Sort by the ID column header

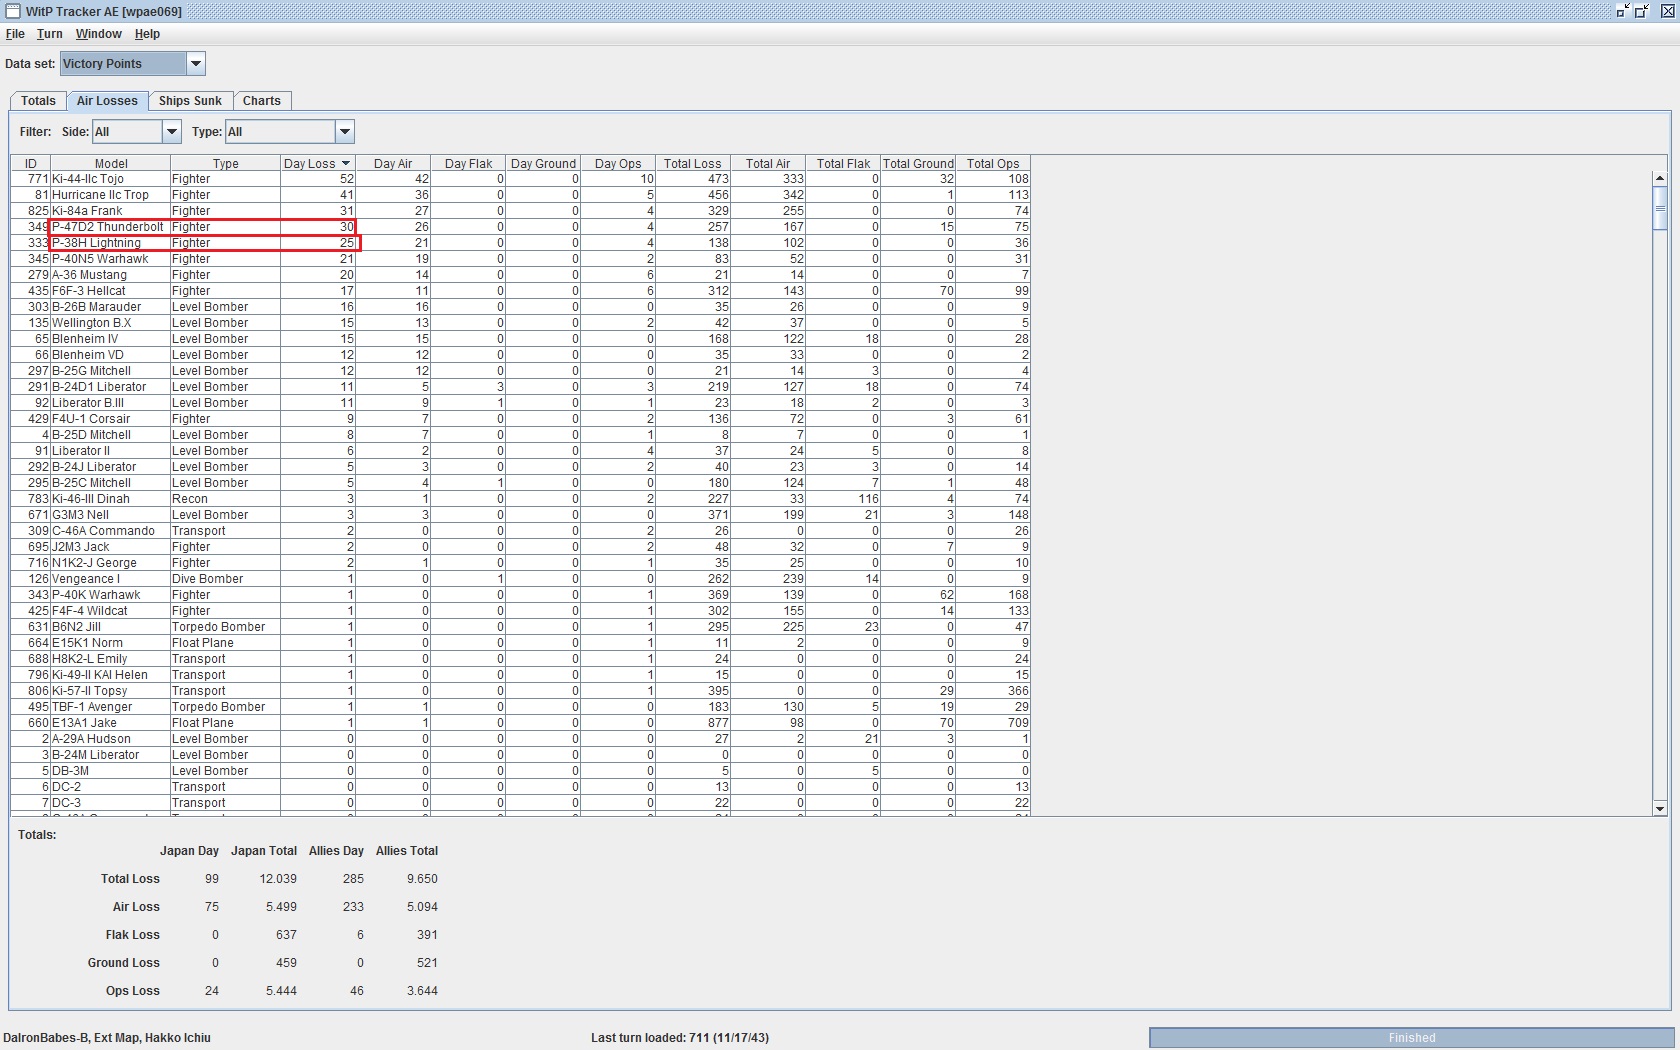31,164
